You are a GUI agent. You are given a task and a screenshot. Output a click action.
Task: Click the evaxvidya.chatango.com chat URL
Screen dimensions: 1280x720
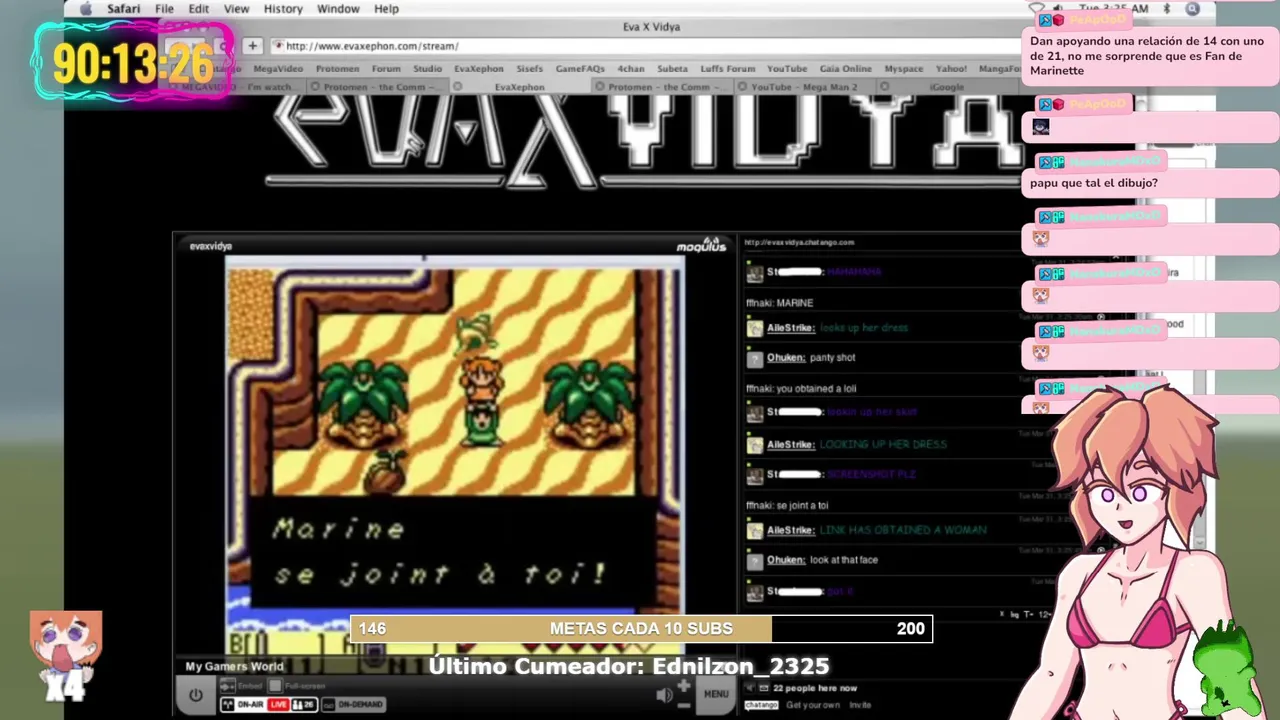tap(800, 242)
